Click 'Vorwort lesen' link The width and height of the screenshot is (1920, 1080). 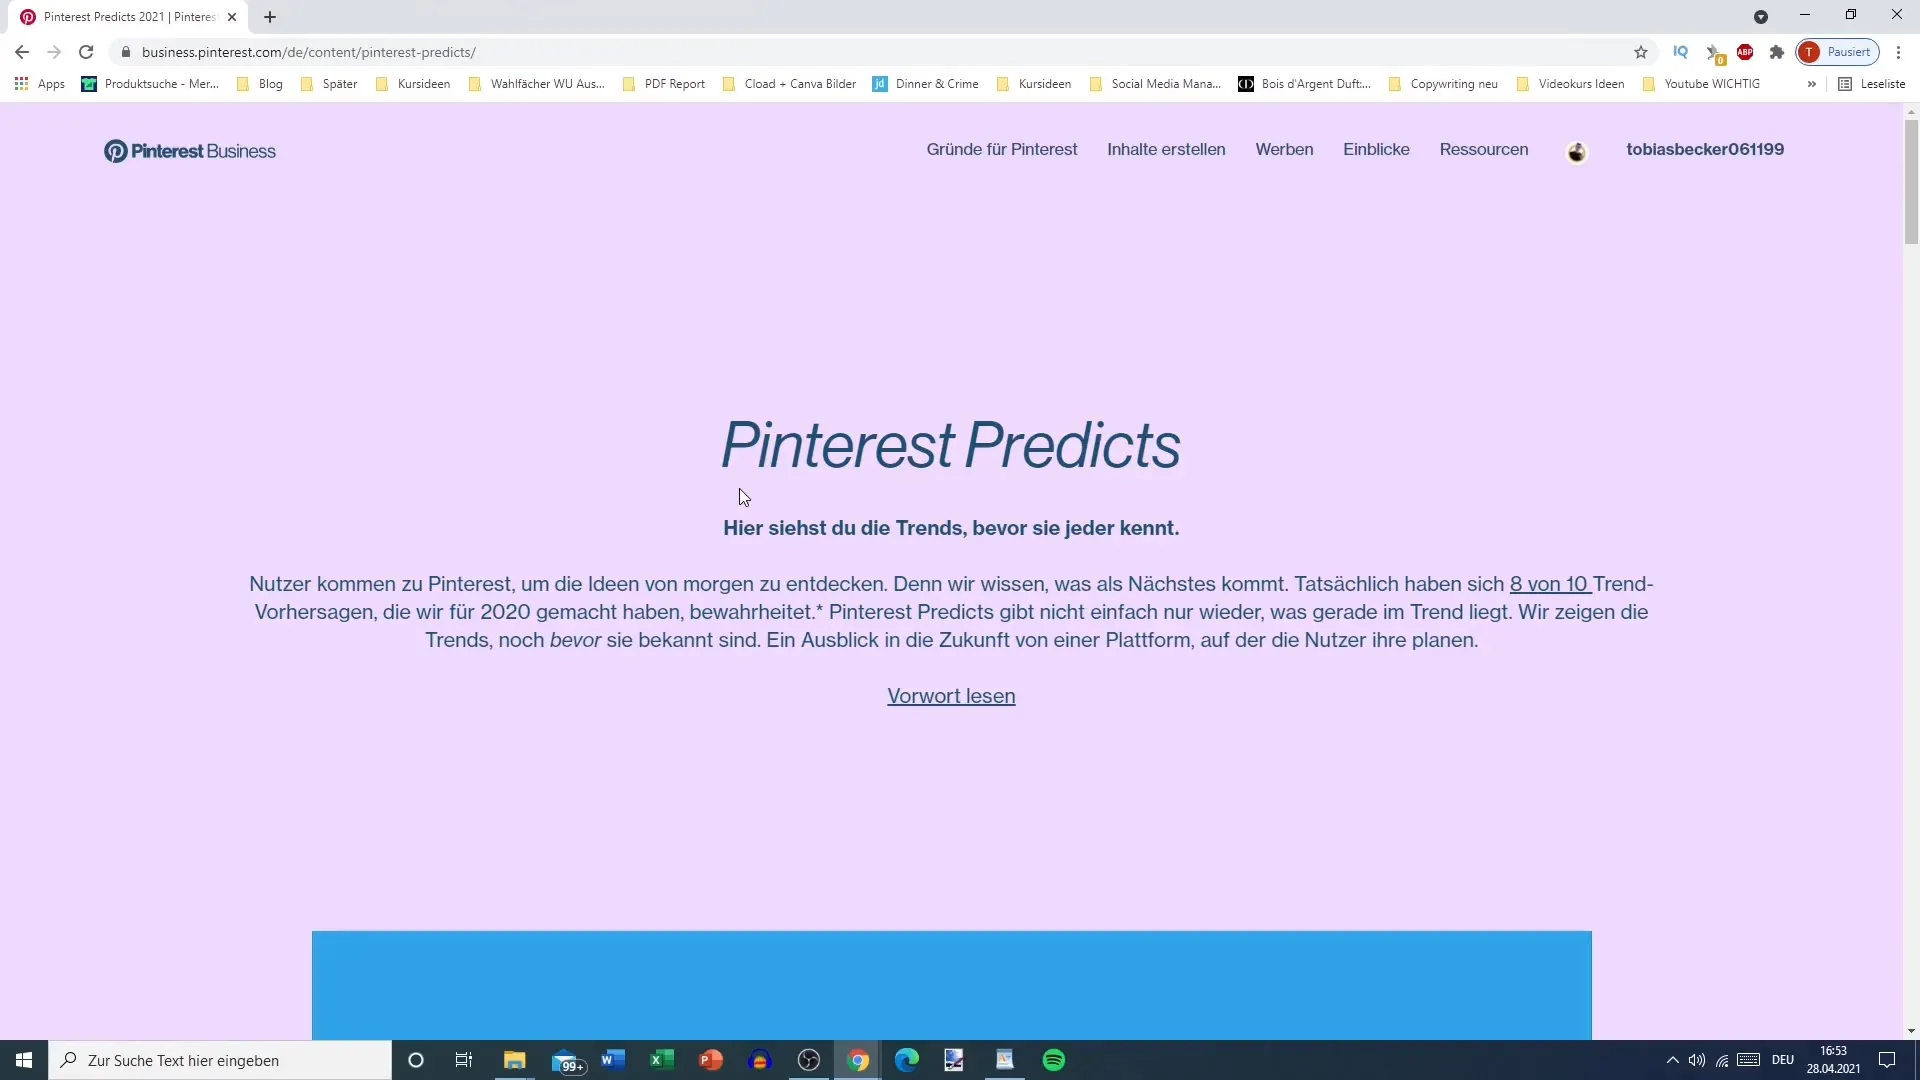pos(951,695)
